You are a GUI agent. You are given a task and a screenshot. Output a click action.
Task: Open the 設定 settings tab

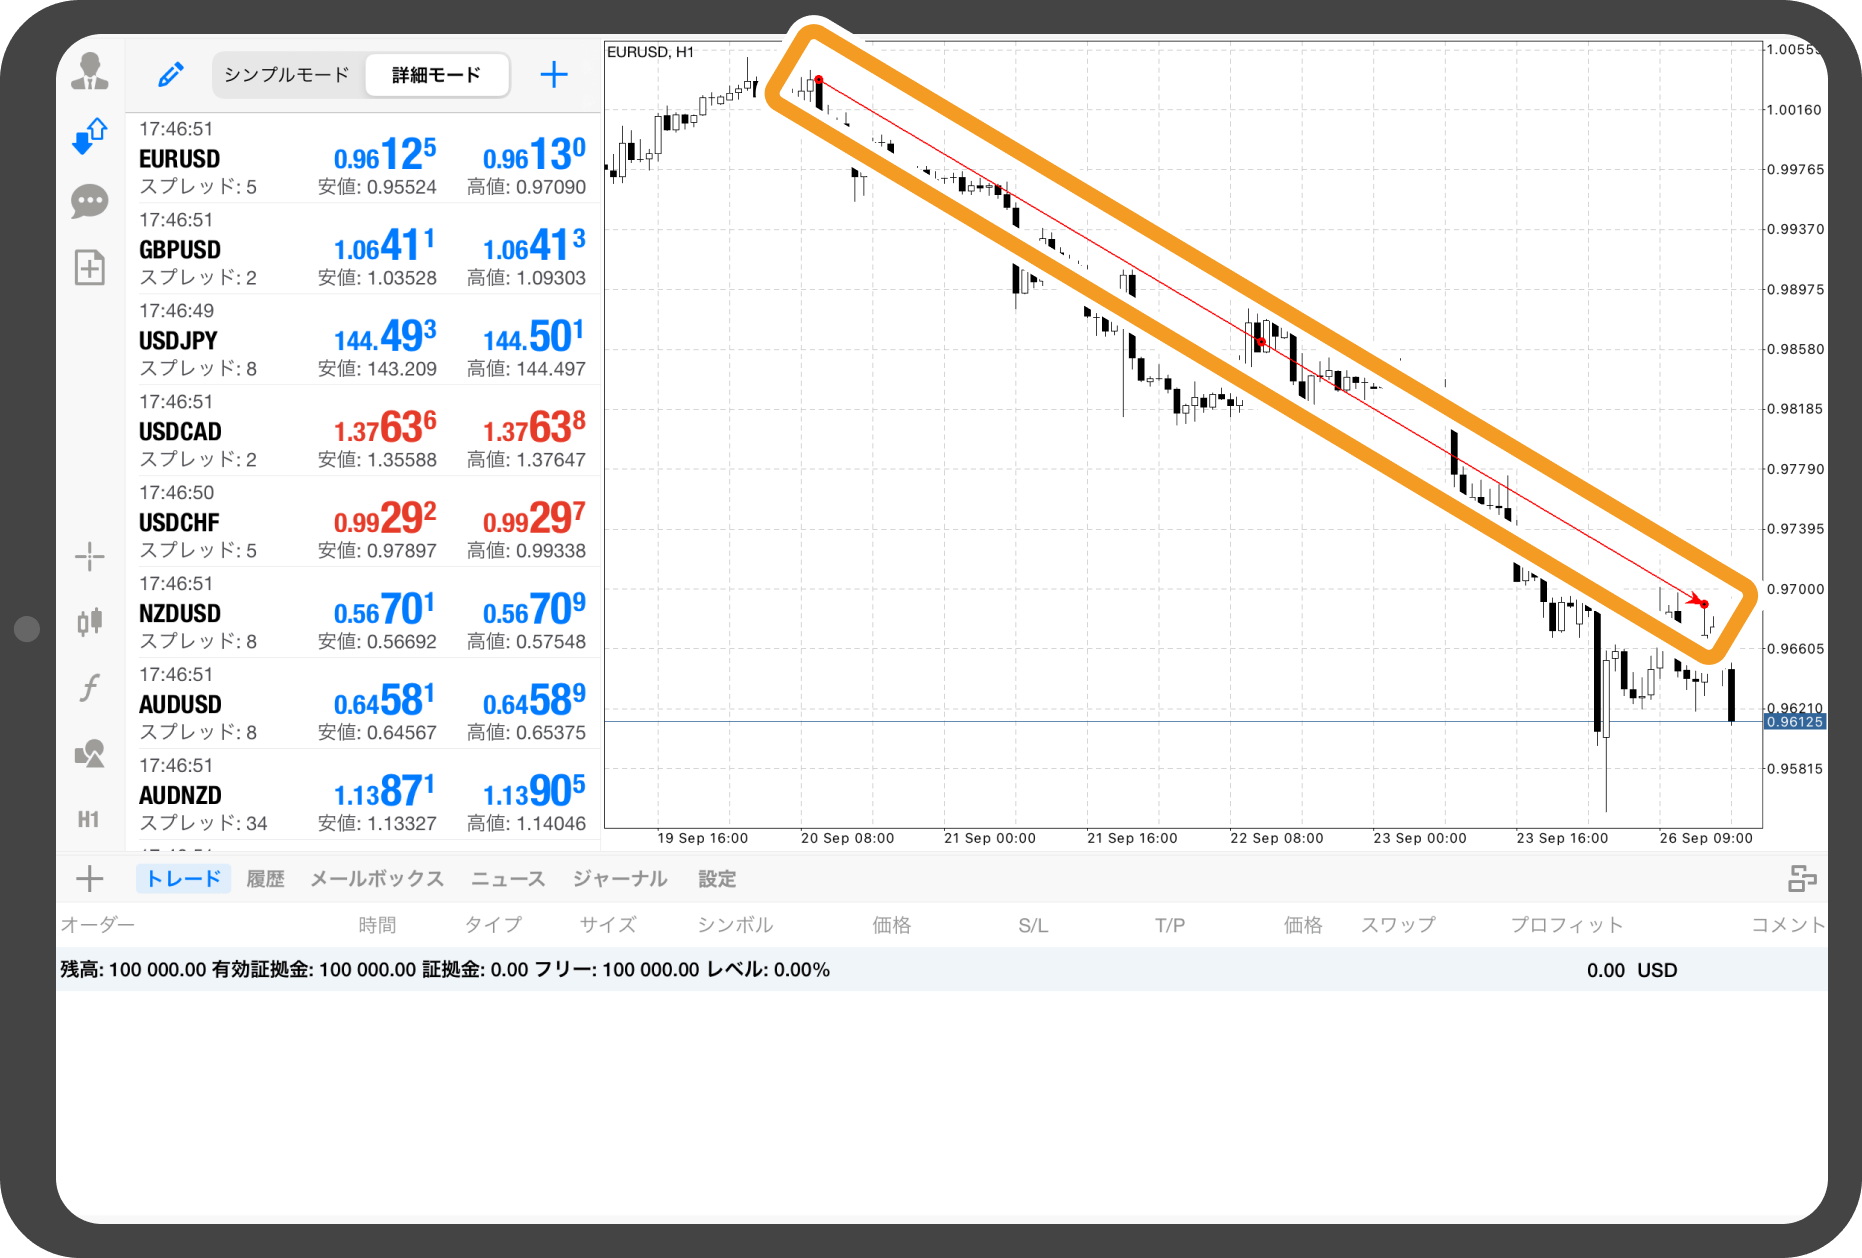pos(717,879)
